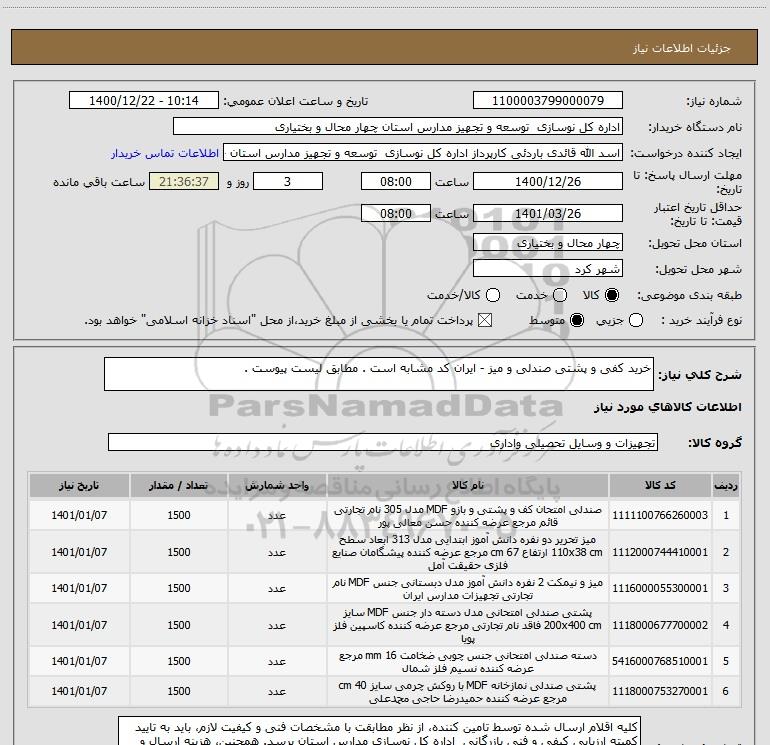Select the خدمت radio button
Screen dimensions: 770x745
pos(560,295)
